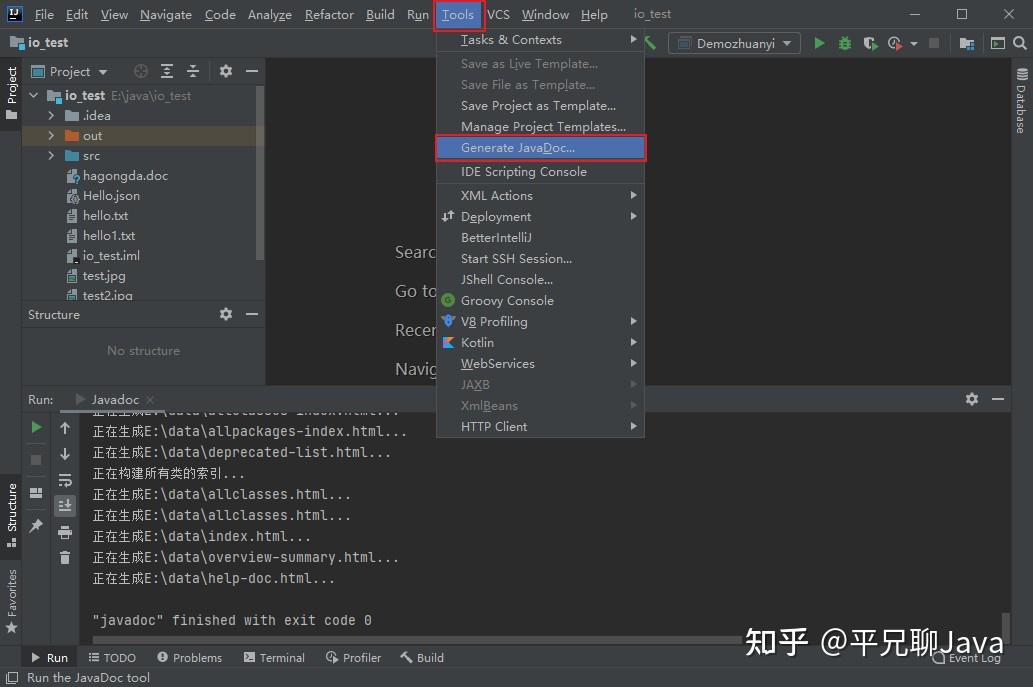The image size is (1033, 687).
Task: Click the Search Everywhere magnifier icon
Action: (x=1019, y=43)
